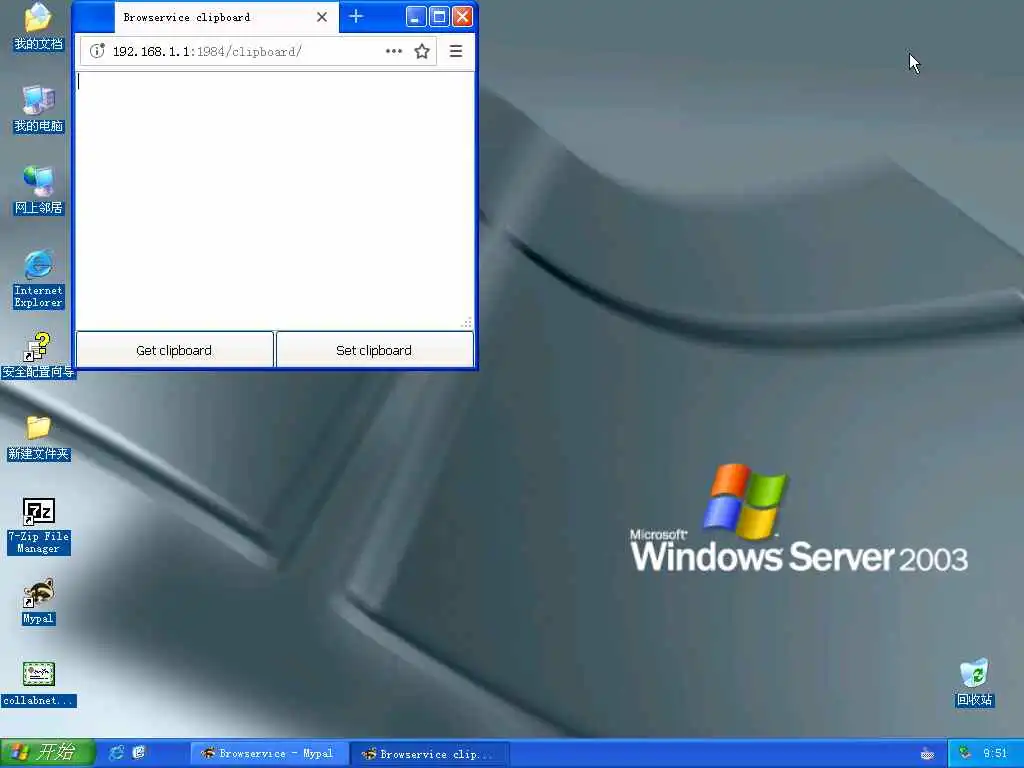Close the clipboard browser window
The height and width of the screenshot is (768, 1024).
point(462,16)
